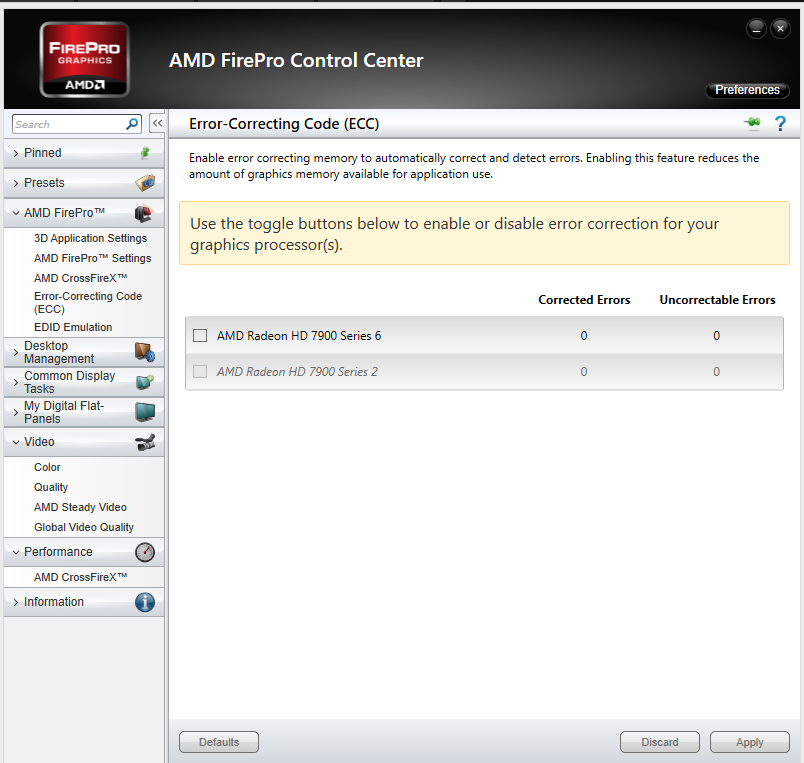Image resolution: width=804 pixels, height=763 pixels.
Task: Click the search magnifier icon
Action: (x=132, y=124)
